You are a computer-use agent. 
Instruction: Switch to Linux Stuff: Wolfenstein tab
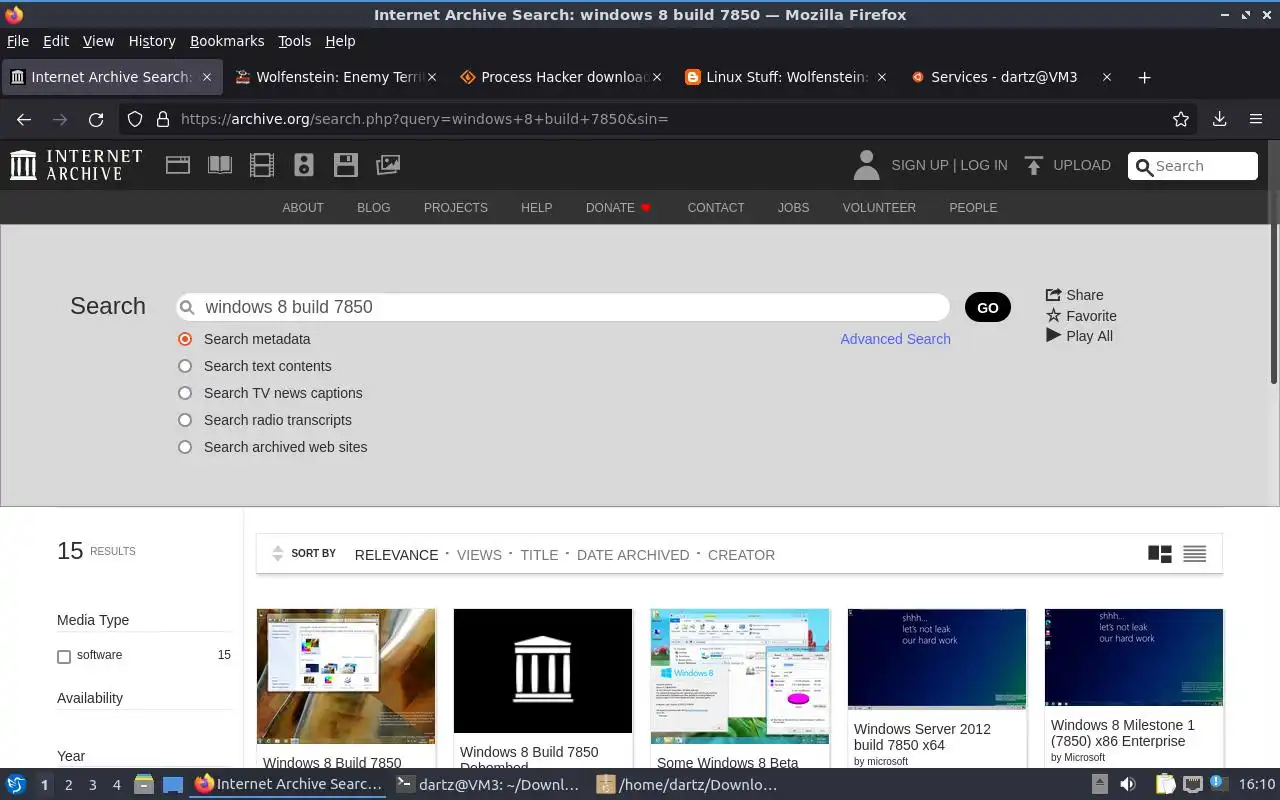(785, 77)
